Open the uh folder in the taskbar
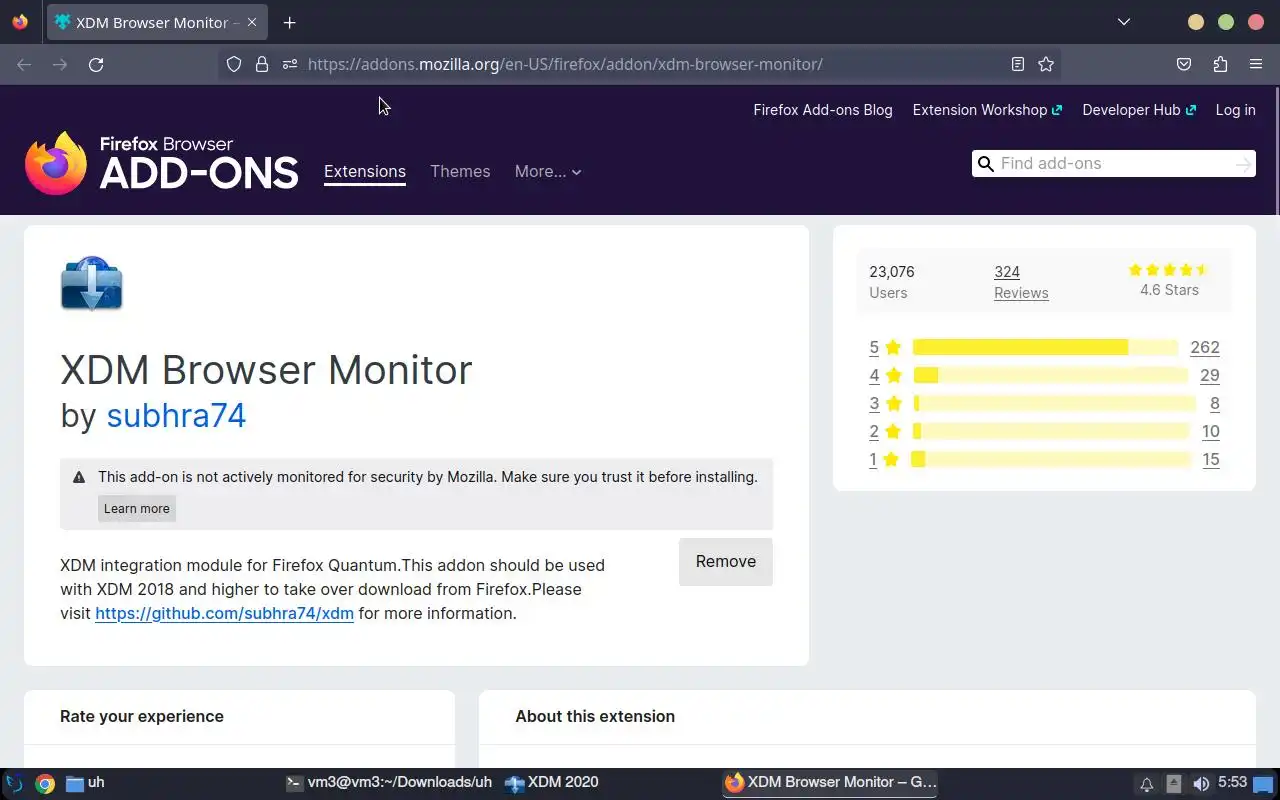Image resolution: width=1280 pixels, height=800 pixels. 85,783
